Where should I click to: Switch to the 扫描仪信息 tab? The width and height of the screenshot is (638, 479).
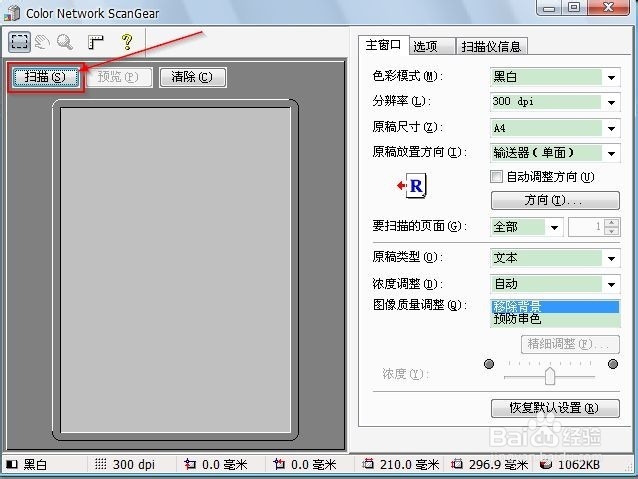coord(492,46)
